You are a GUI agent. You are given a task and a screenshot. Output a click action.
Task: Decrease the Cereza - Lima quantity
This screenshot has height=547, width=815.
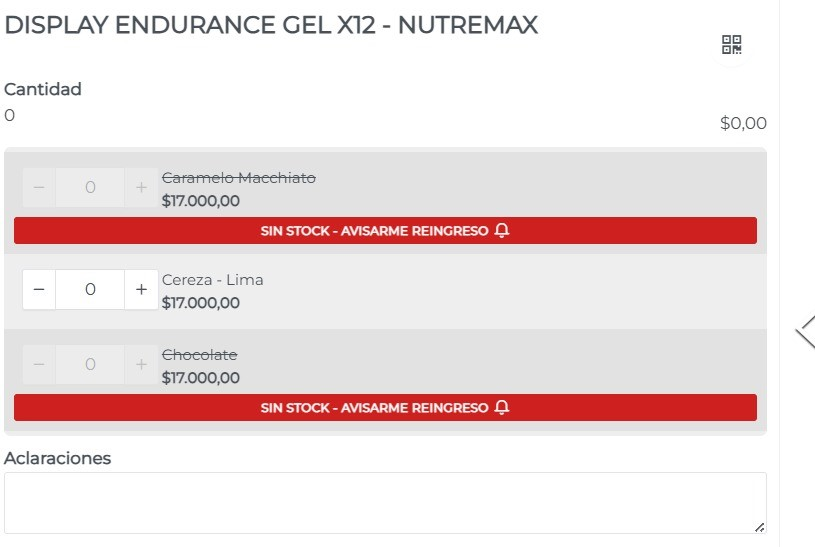[x=39, y=289]
